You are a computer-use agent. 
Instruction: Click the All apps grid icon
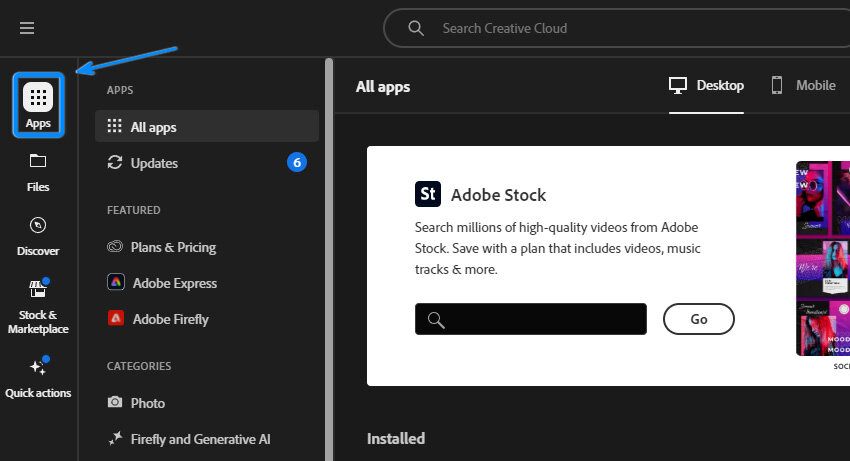pyautogui.click(x=114, y=126)
